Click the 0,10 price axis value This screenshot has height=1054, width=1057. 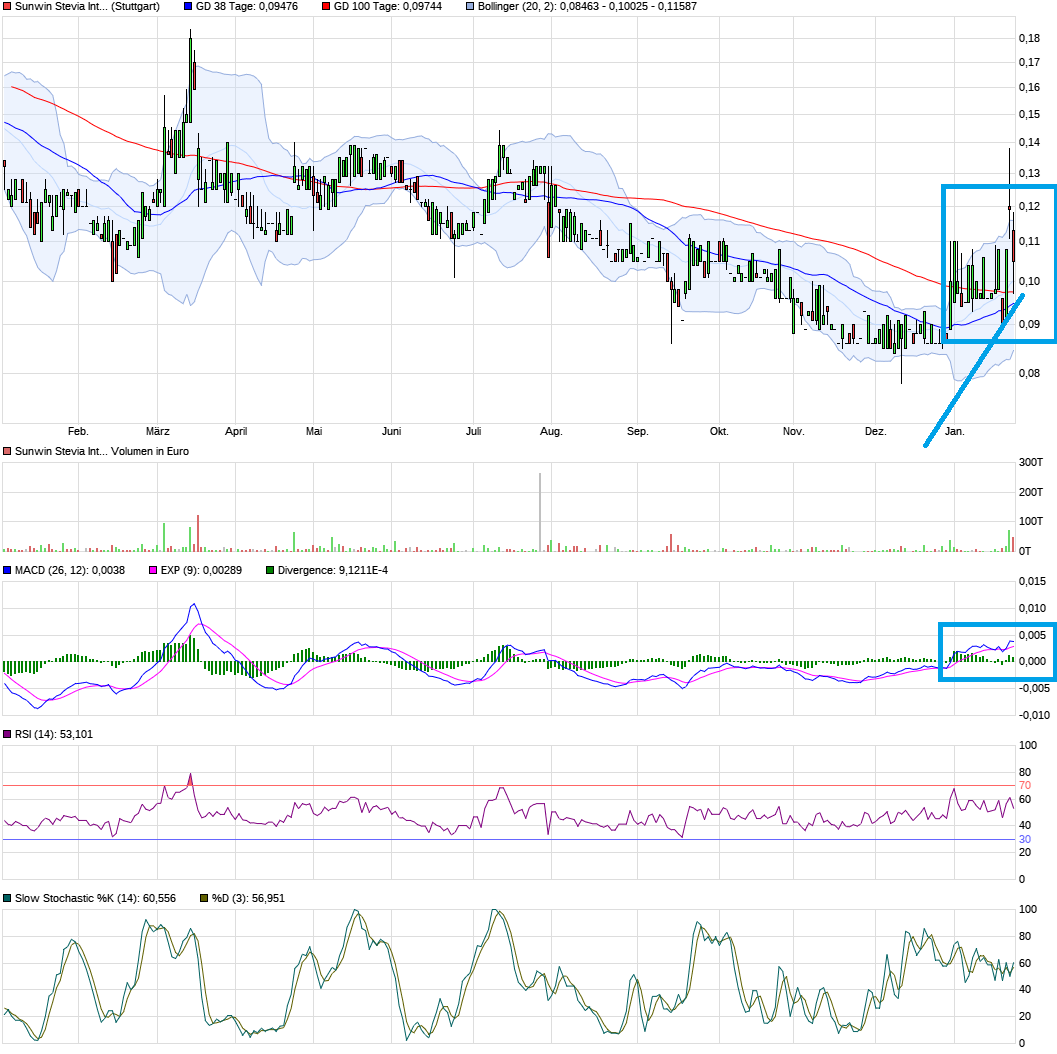tap(1029, 281)
